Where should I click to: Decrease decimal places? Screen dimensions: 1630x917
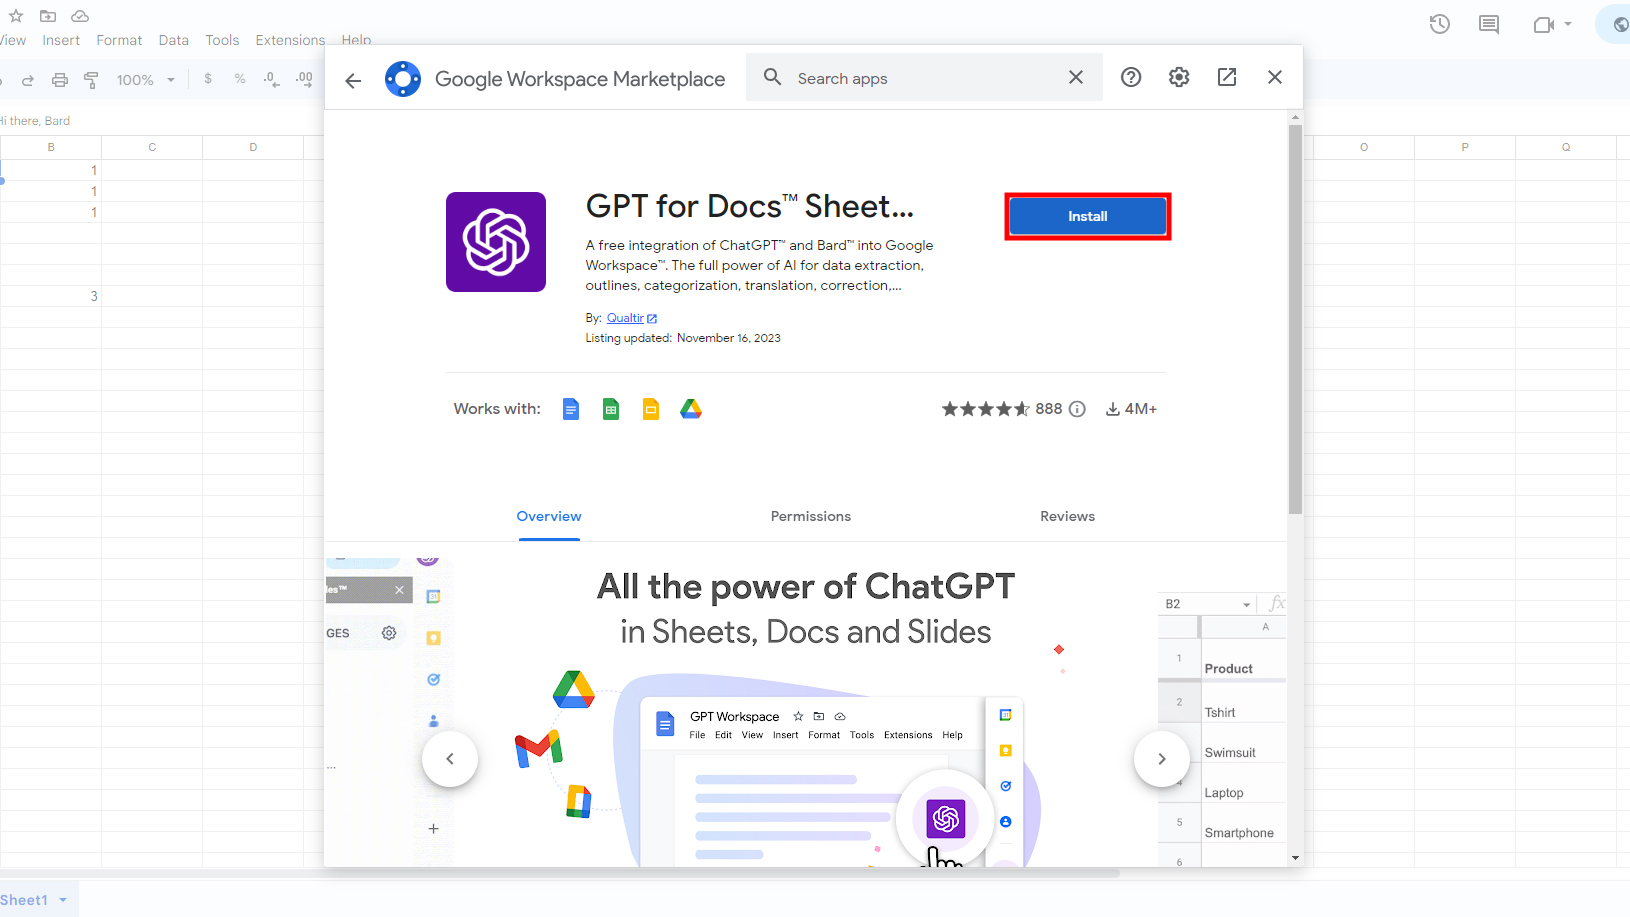click(x=271, y=79)
